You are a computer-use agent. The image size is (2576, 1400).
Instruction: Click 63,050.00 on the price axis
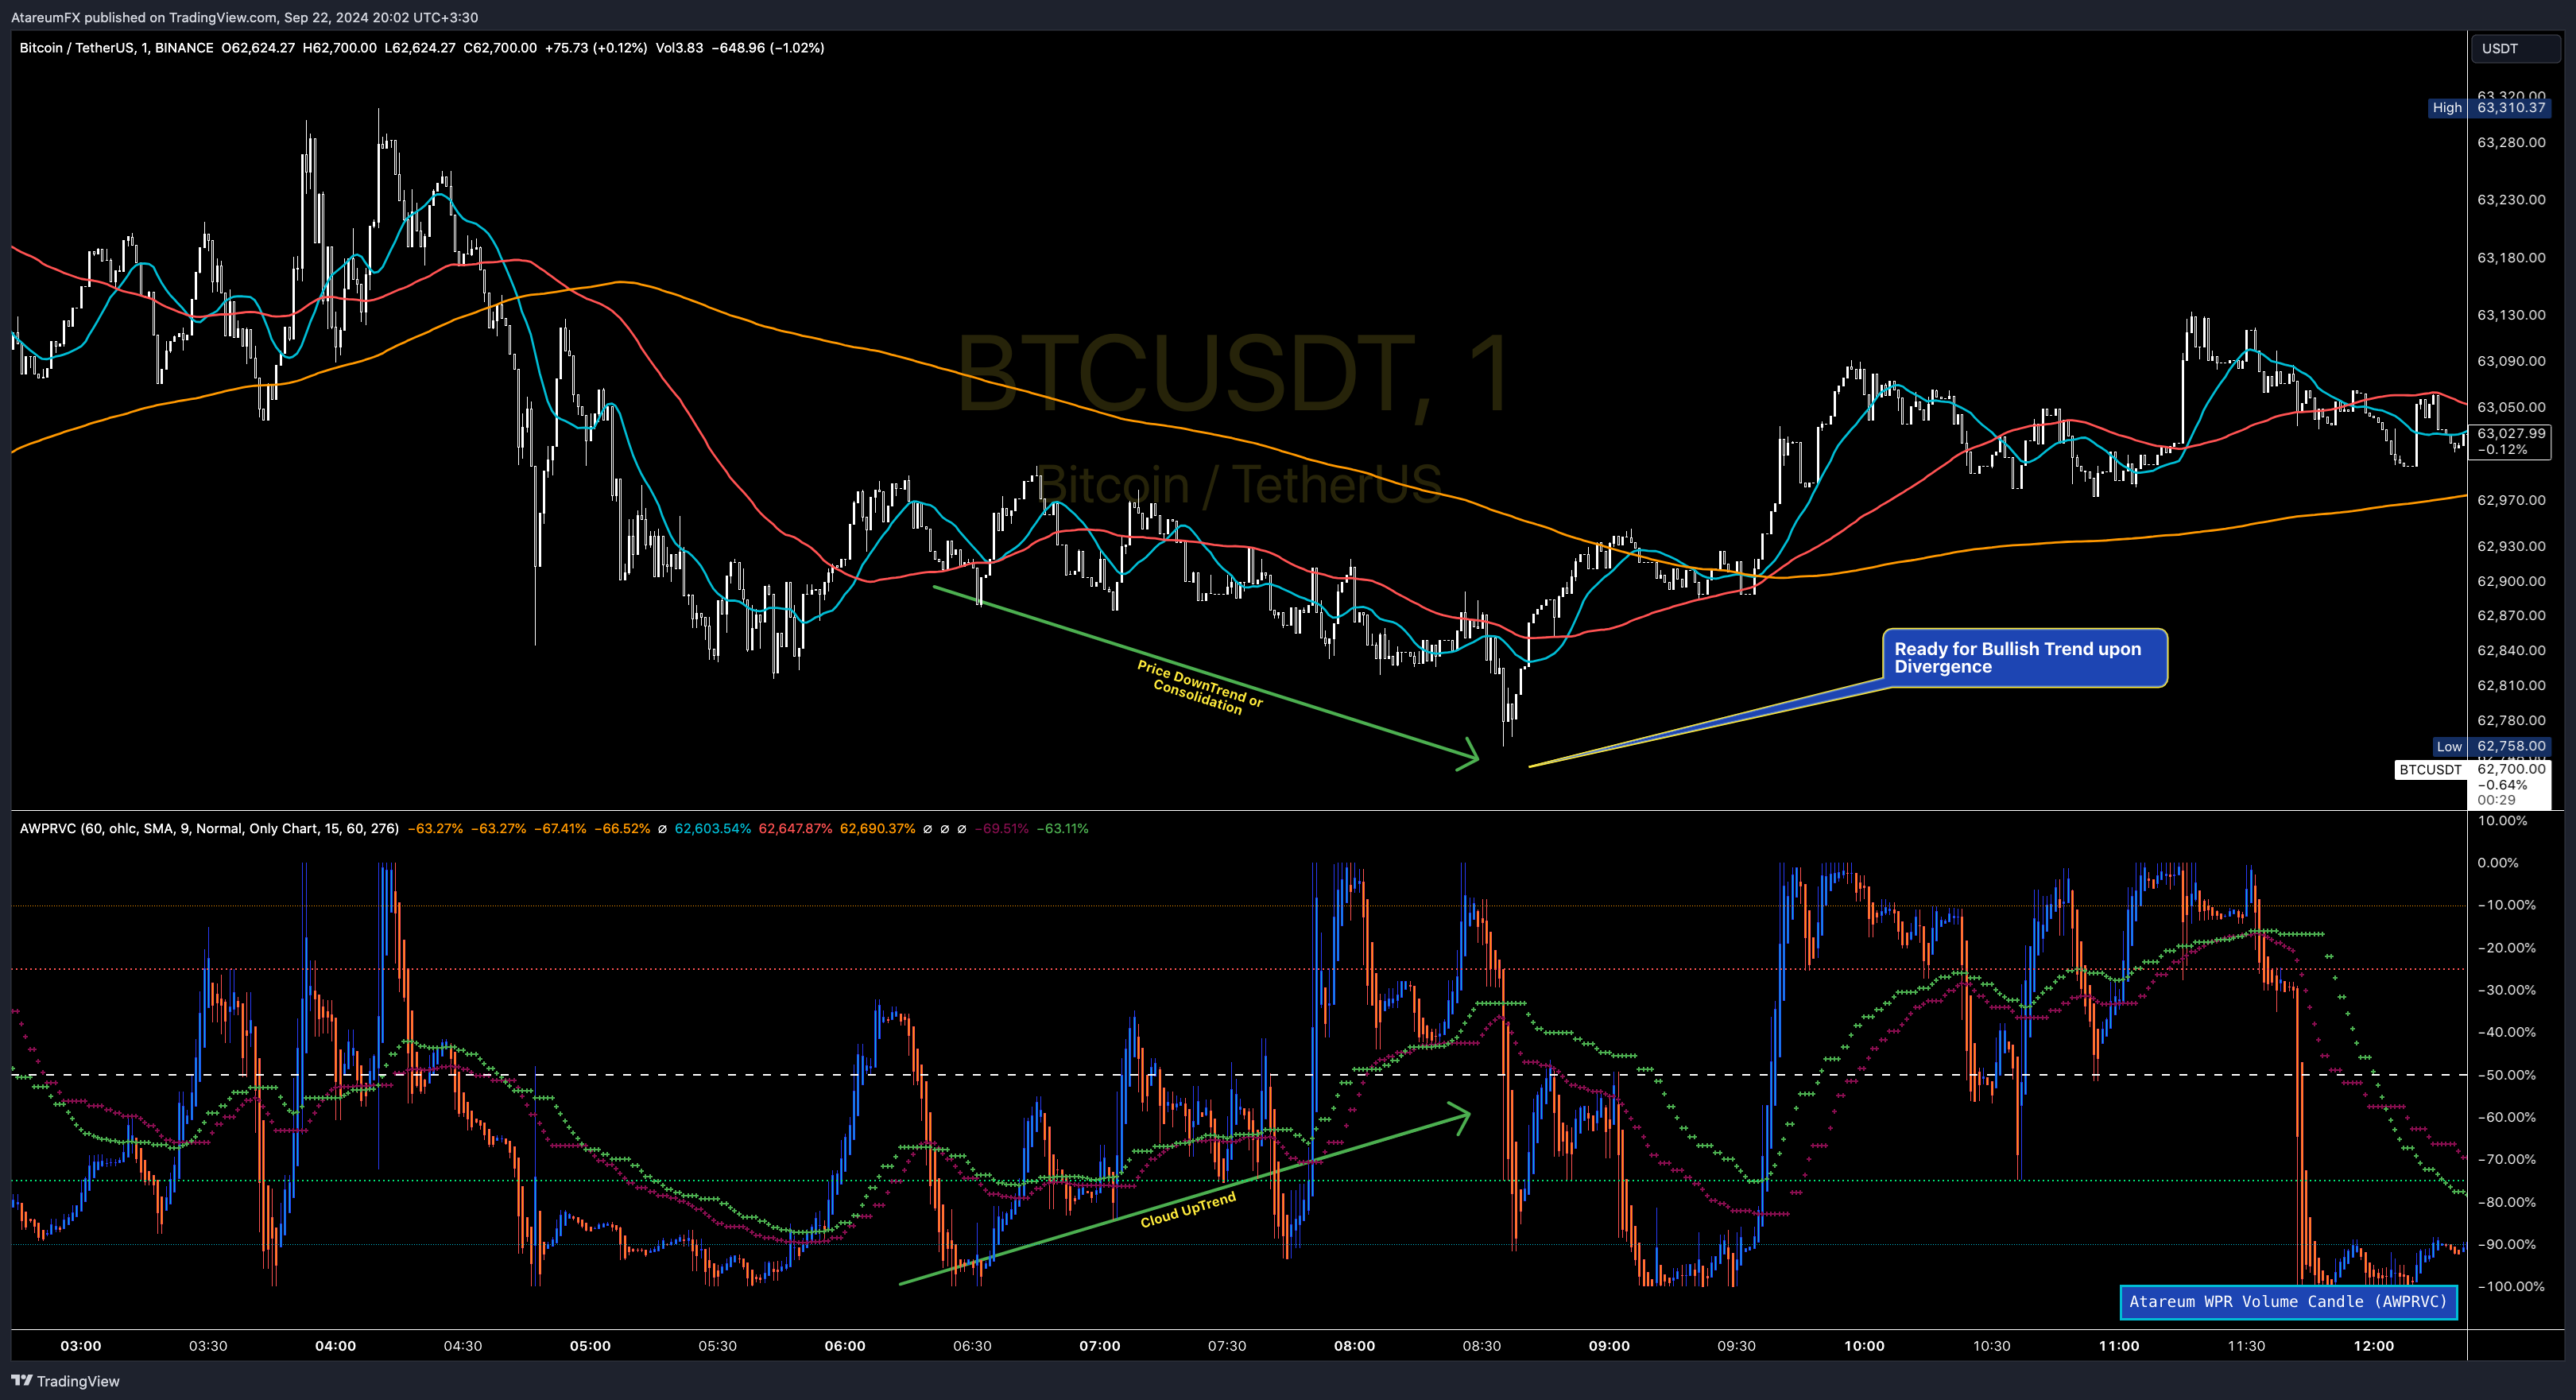point(2511,407)
